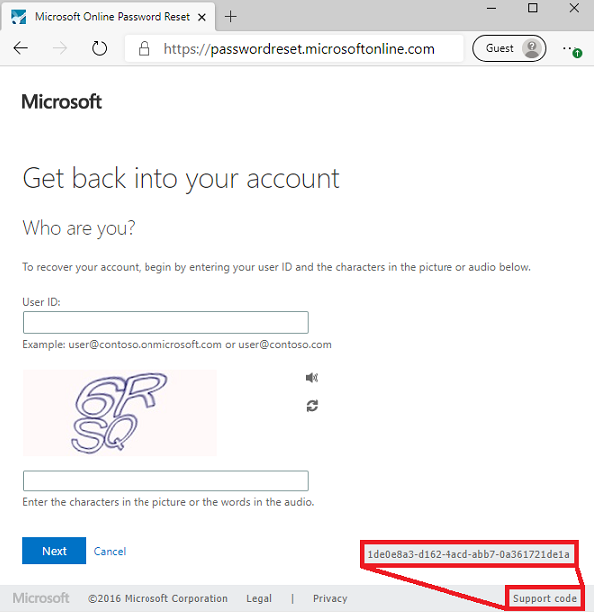
Task: Click the captcha picture
Action: point(119,413)
